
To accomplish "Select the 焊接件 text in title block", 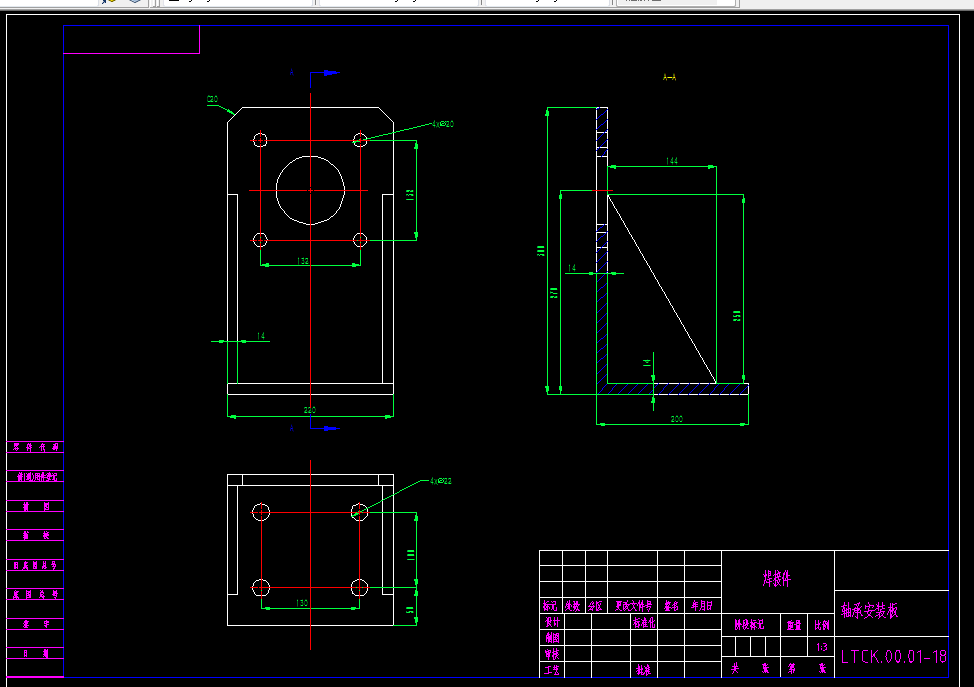I will [x=776, y=578].
